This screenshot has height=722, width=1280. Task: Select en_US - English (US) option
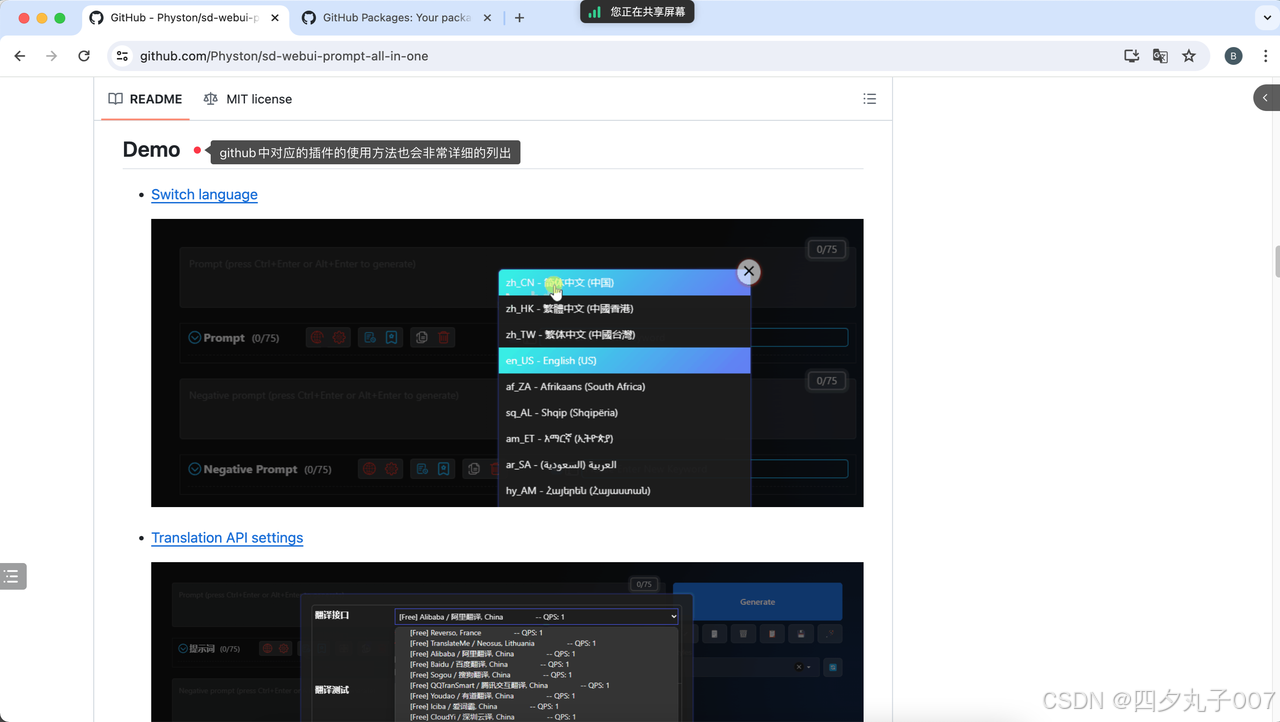coord(624,360)
